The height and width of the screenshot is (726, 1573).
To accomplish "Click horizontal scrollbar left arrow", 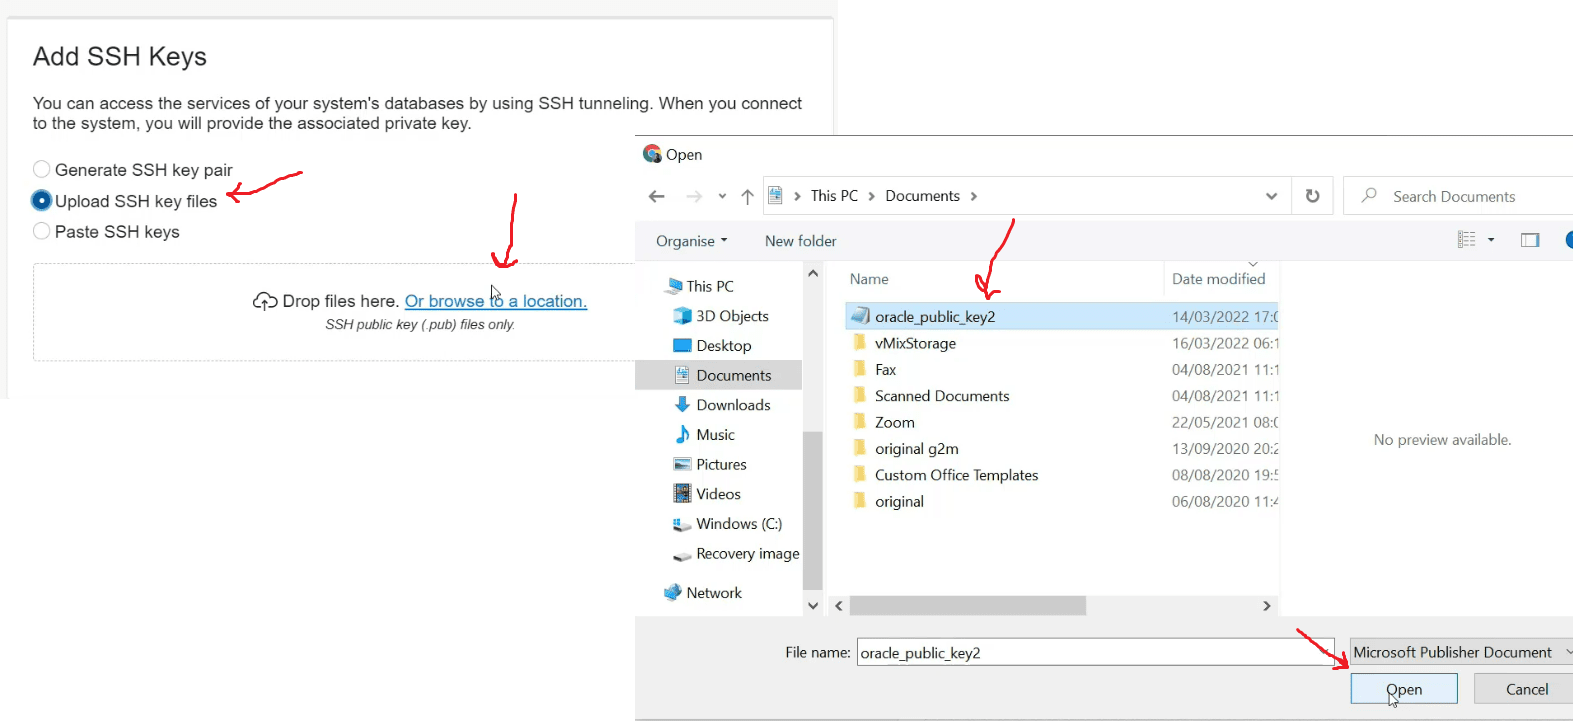I will pos(839,606).
